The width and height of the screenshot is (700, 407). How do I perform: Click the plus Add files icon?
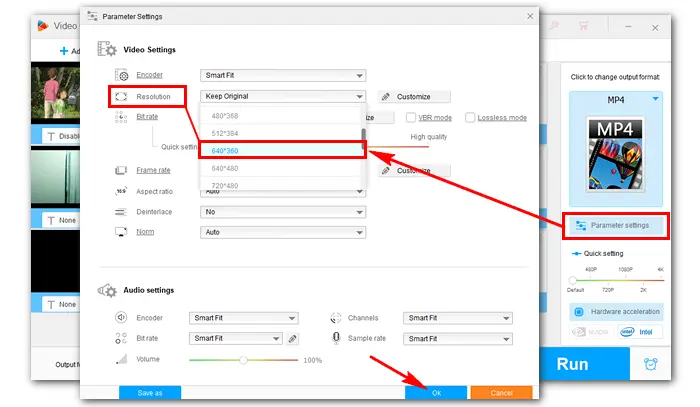[64, 51]
